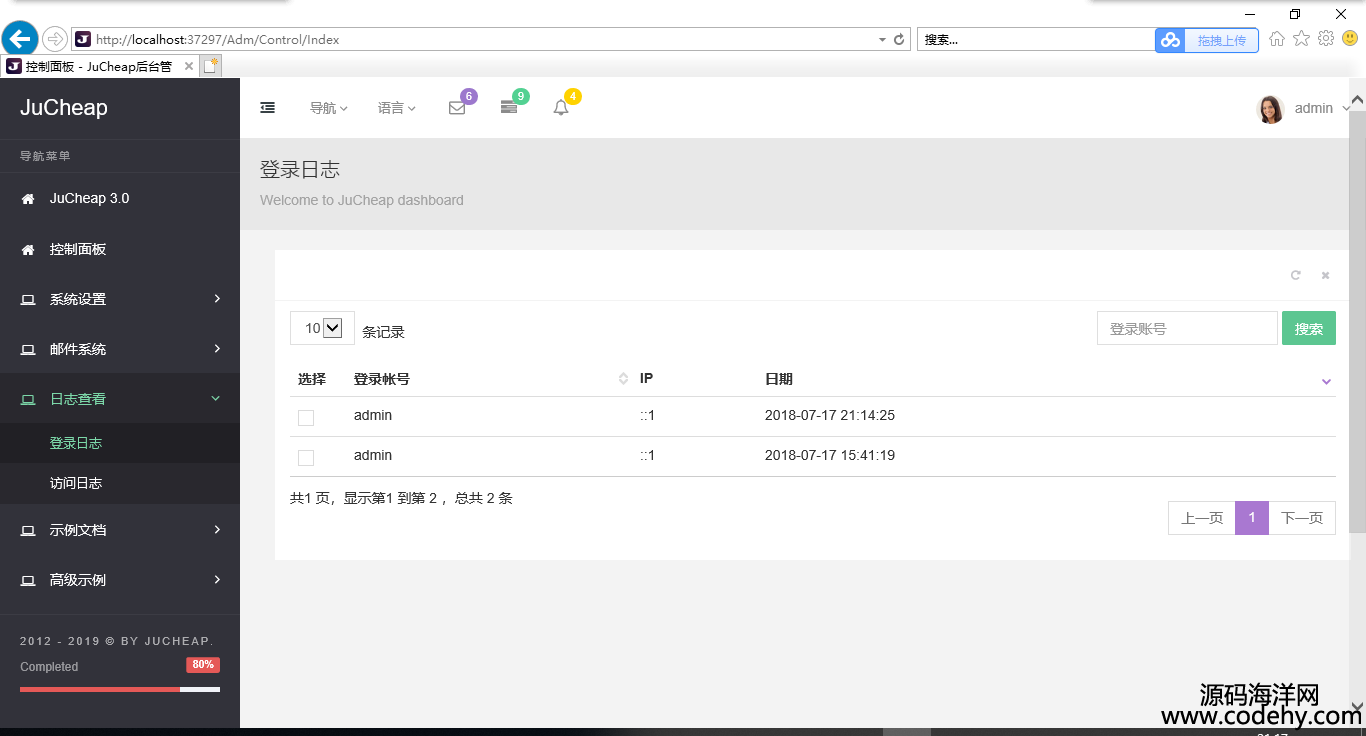Image resolution: width=1366 pixels, height=736 pixels.
Task: Click the browser back arrow button
Action: [x=20, y=39]
